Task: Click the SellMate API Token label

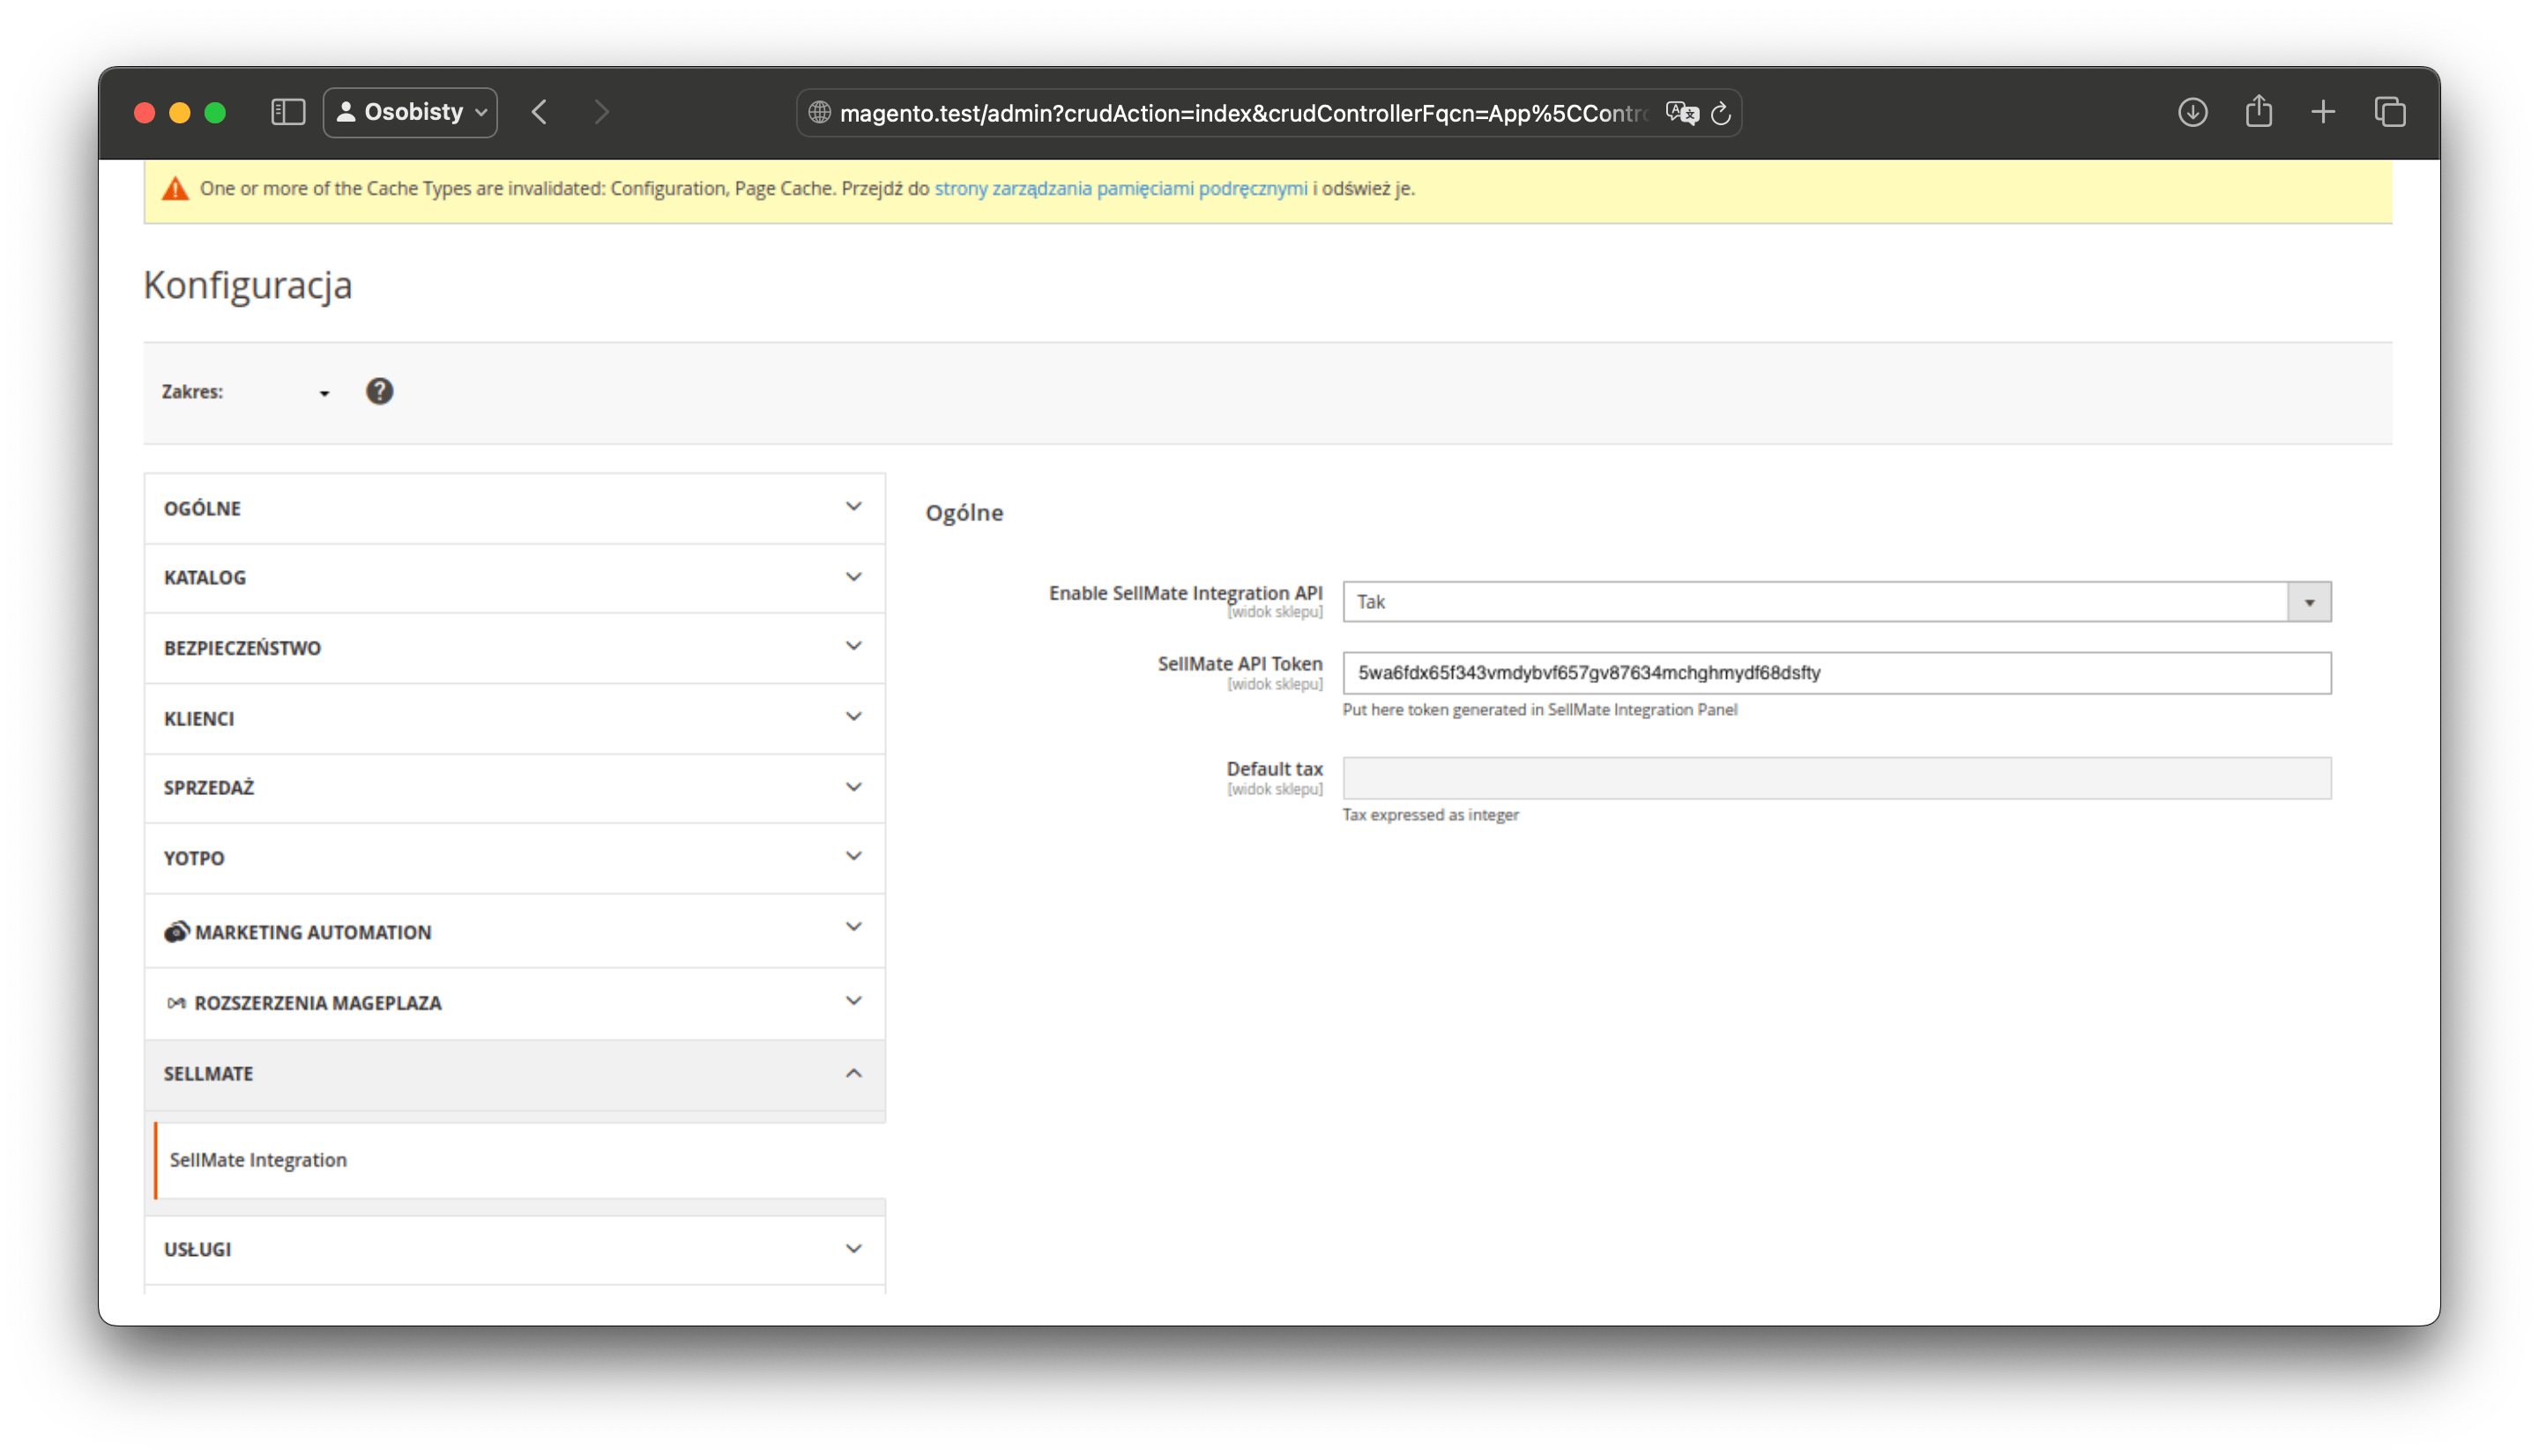Action: (1239, 664)
